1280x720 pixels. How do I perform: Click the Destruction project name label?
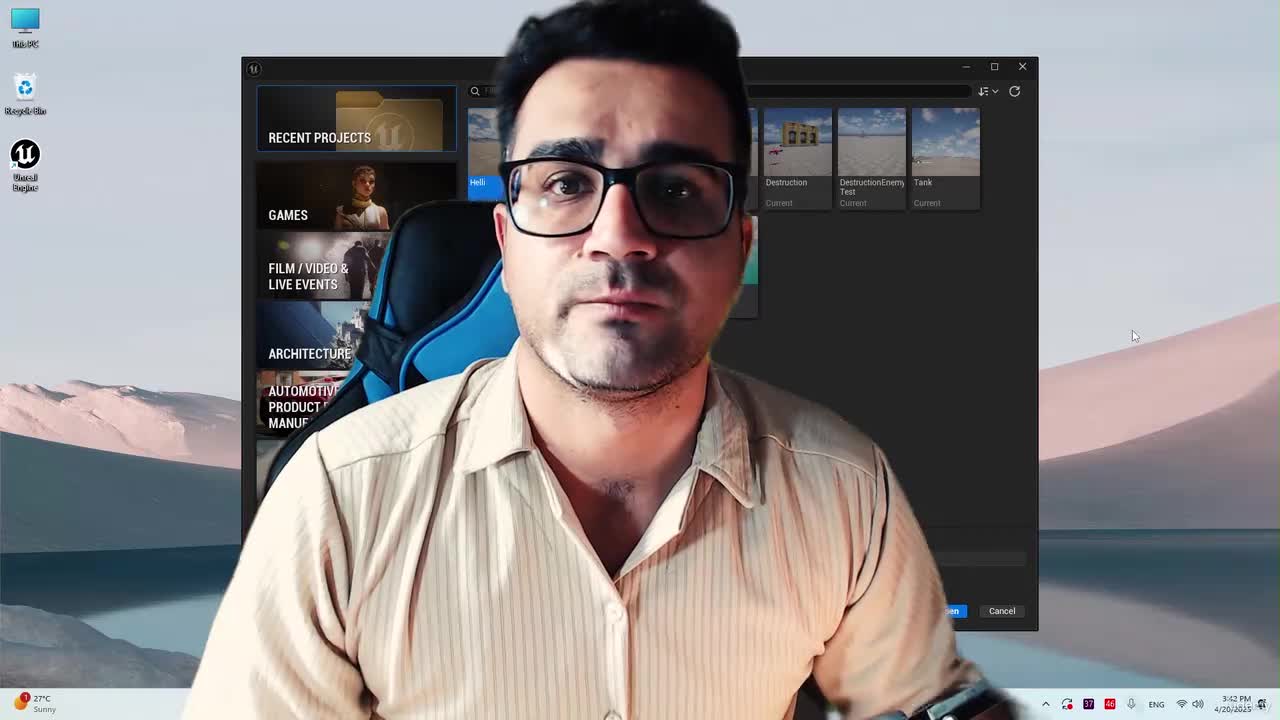[786, 183]
